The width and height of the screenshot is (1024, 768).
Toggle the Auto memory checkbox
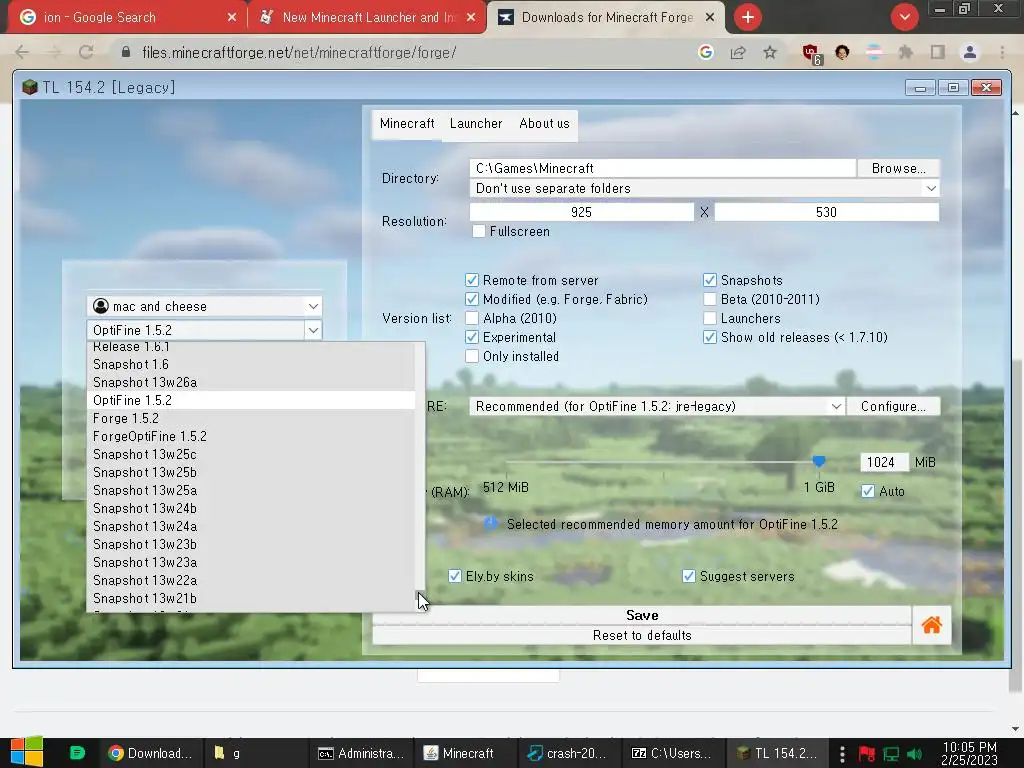coord(868,491)
